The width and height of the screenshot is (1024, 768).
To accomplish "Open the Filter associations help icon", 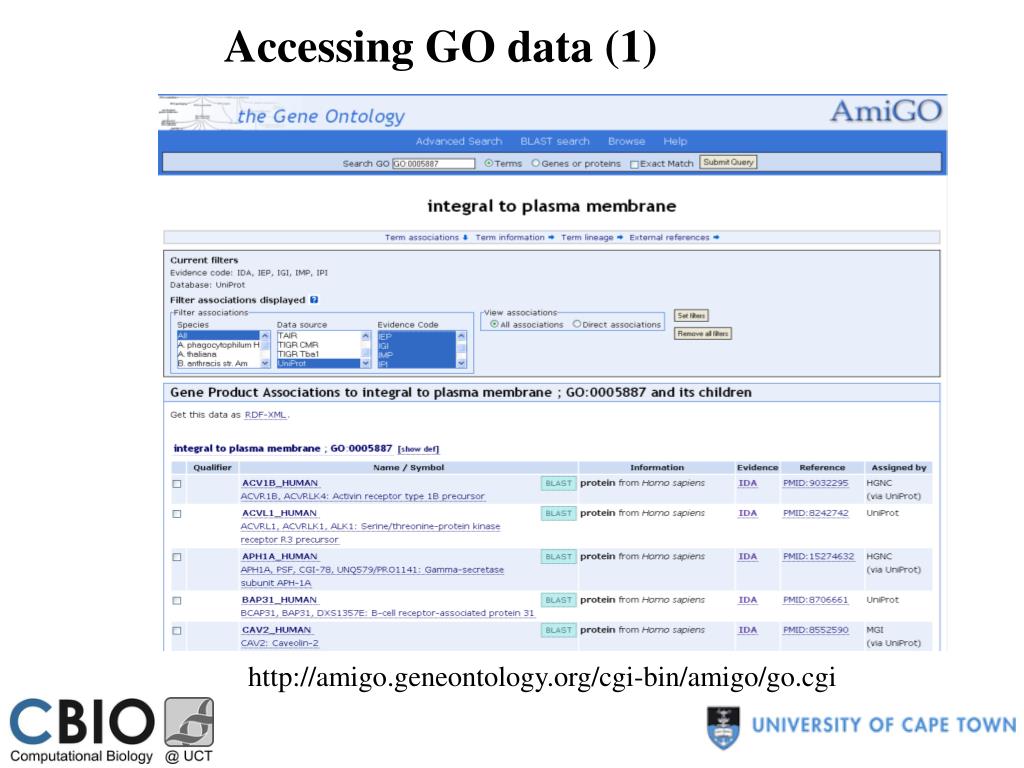I will click(314, 300).
